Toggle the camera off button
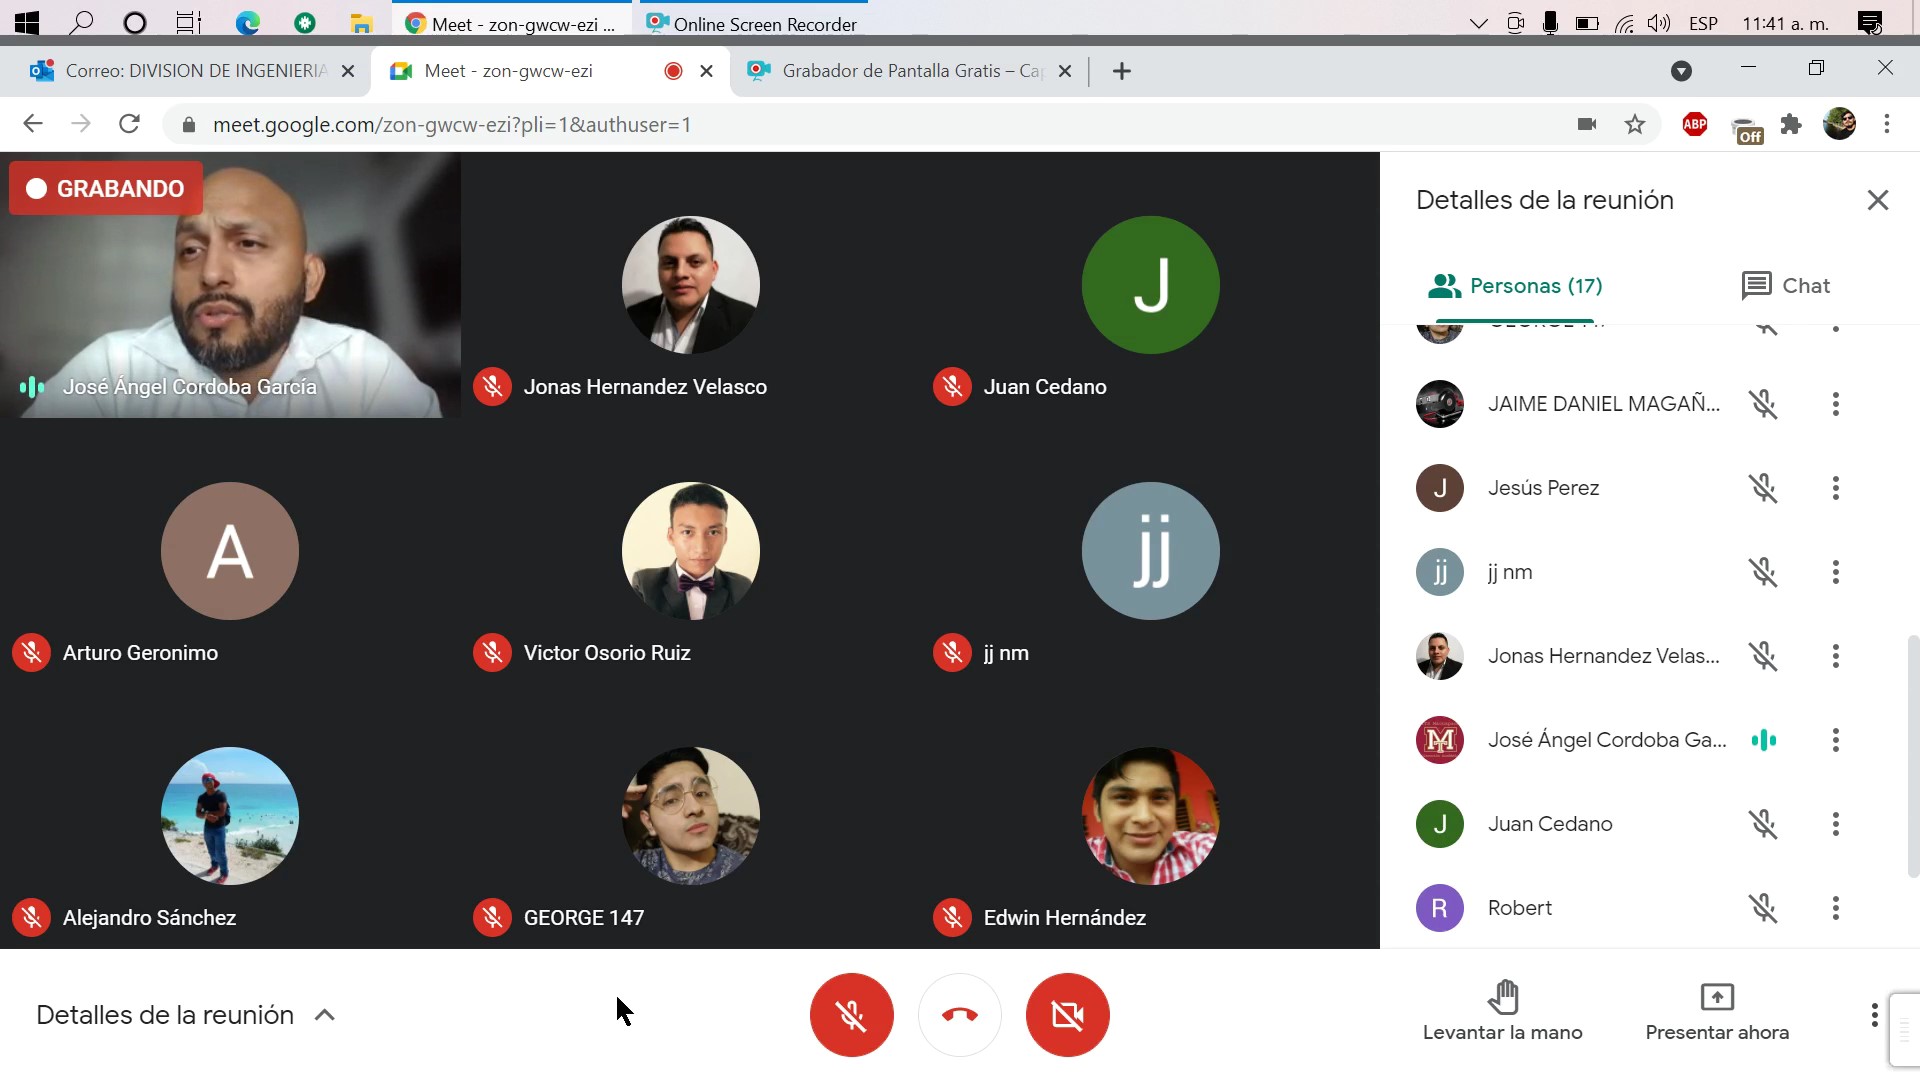 point(1068,1015)
